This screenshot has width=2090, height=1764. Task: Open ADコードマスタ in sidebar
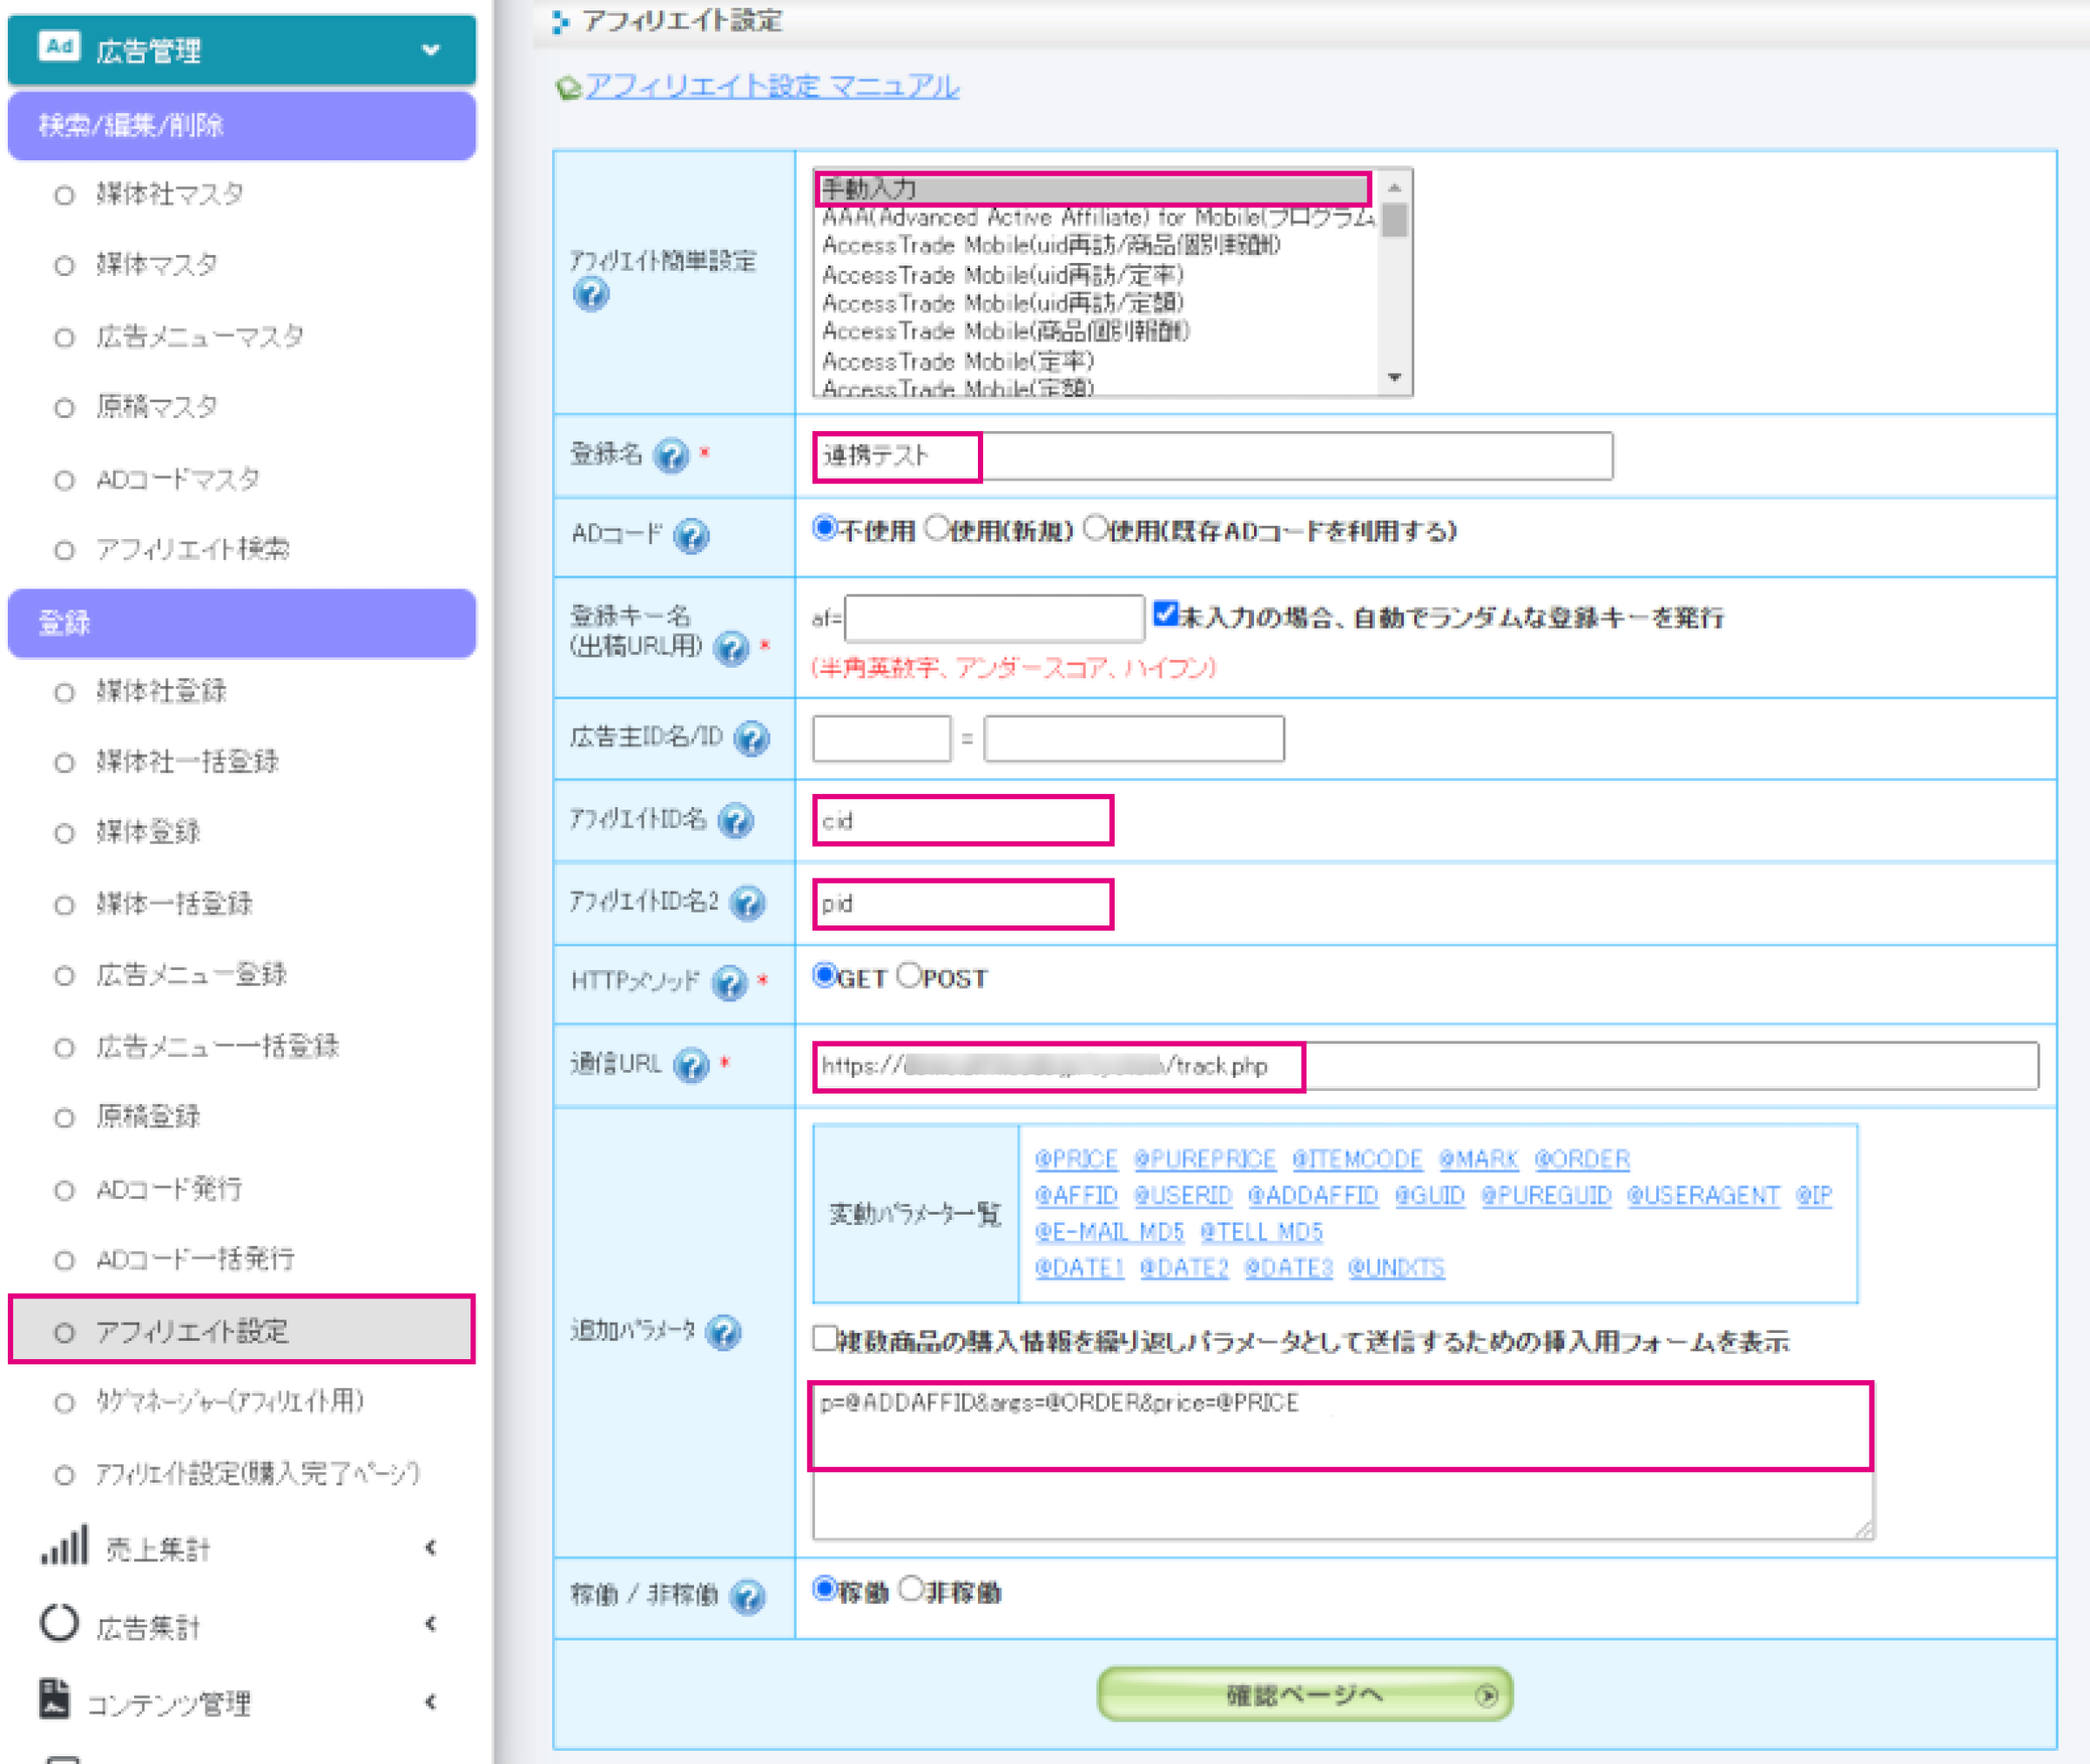(x=178, y=479)
